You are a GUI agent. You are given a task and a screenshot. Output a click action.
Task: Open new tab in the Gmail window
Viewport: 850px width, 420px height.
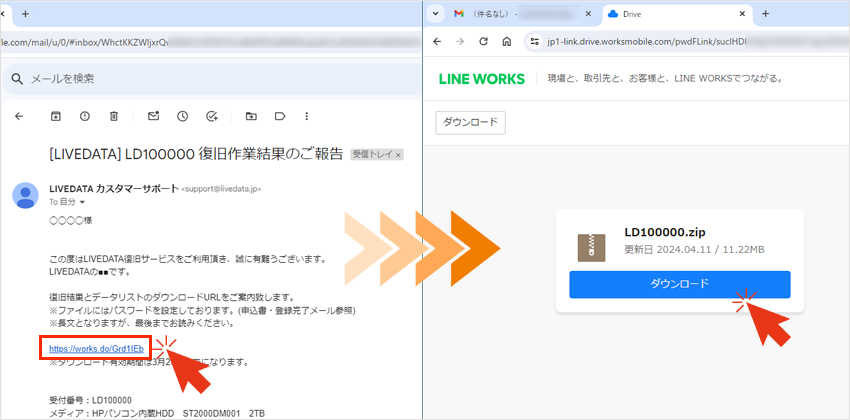coord(25,14)
